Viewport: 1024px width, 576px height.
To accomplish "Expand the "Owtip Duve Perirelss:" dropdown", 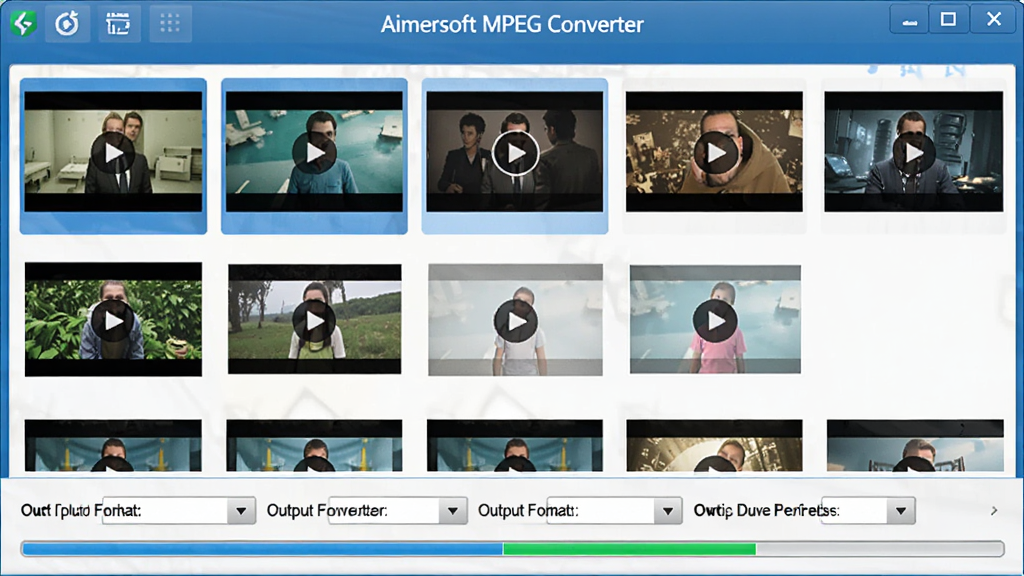I will pyautogui.click(x=901, y=511).
